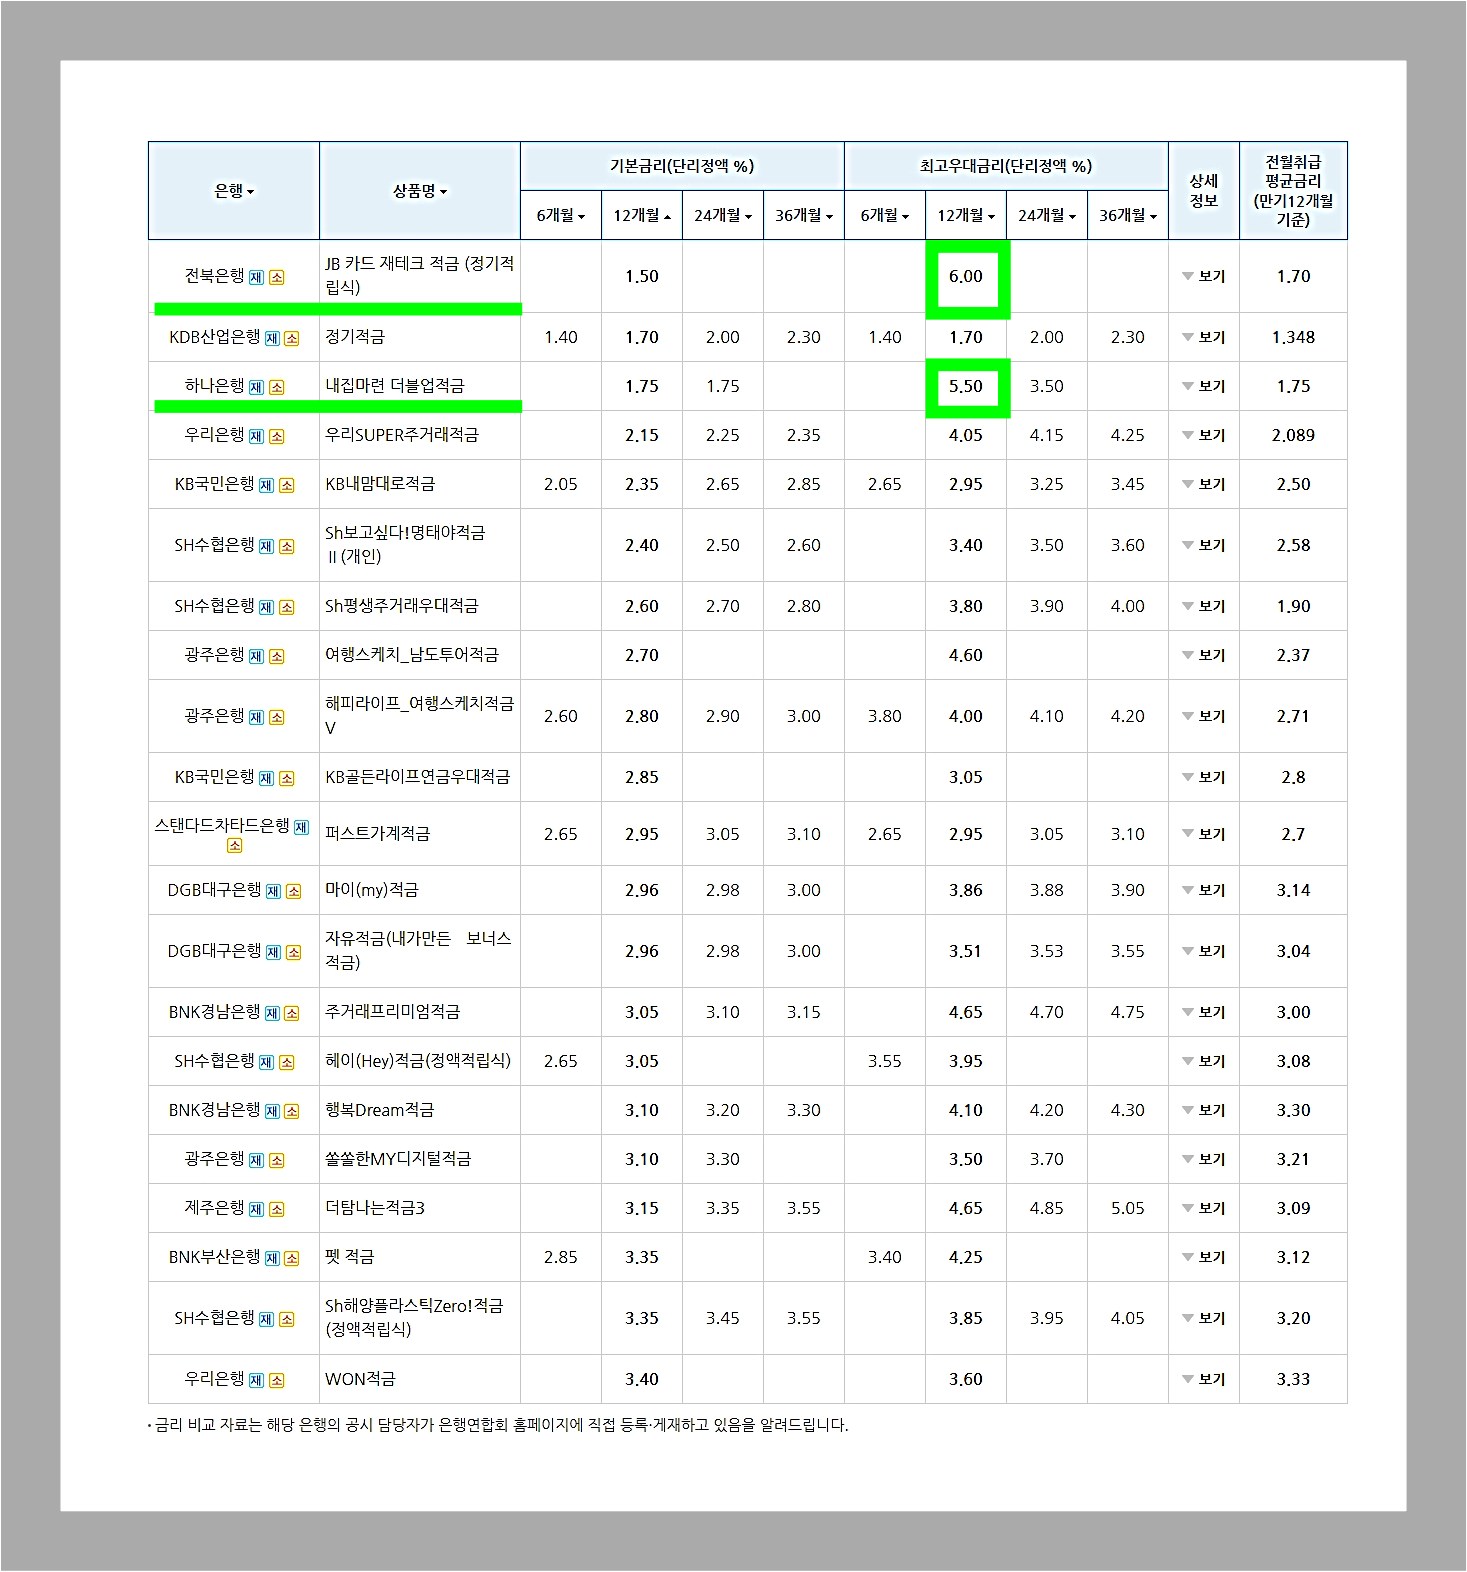Click the 소 icon in the Sh해양플라스틱Zero!적금 row
The height and width of the screenshot is (1572, 1467).
pos(287,1320)
